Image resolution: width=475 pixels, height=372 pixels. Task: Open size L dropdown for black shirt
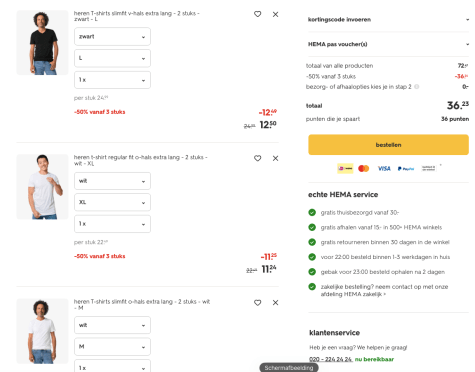[112, 58]
